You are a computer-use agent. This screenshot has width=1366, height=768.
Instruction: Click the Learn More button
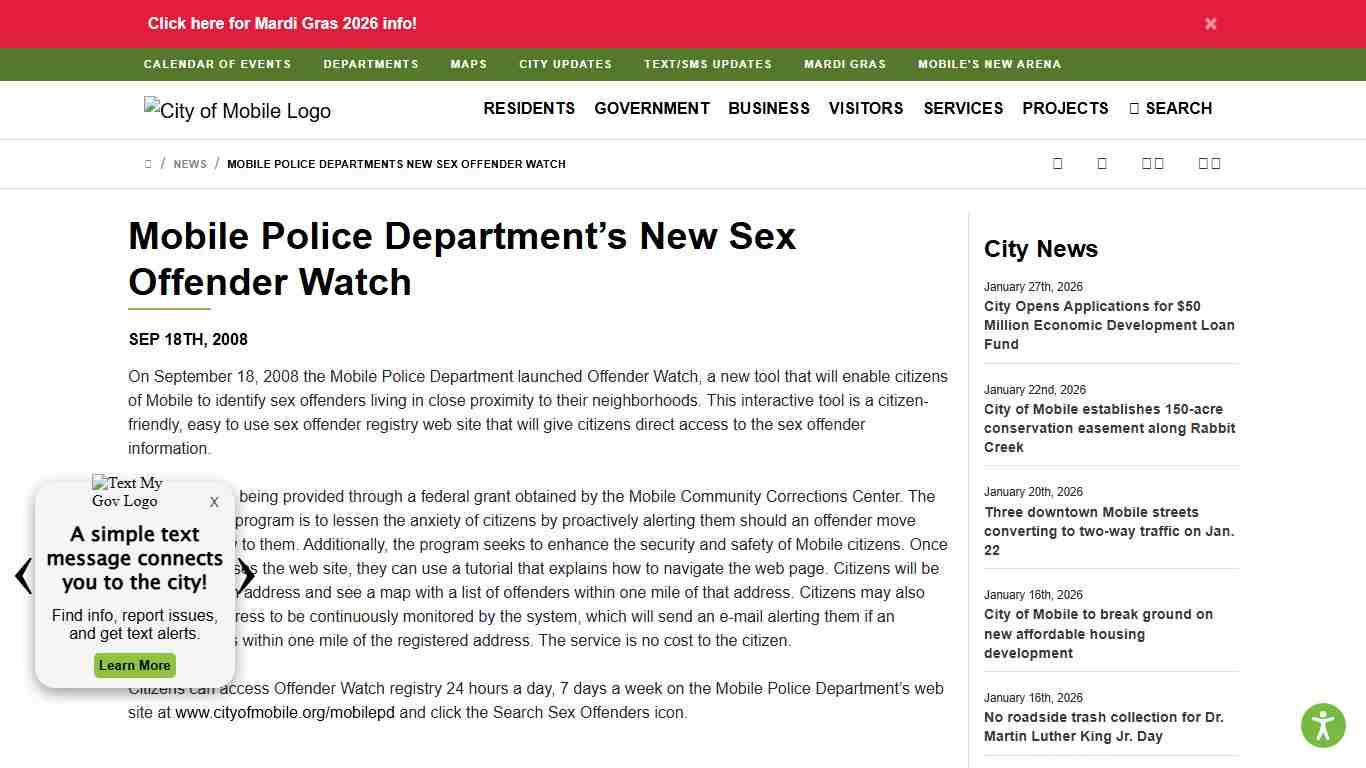134,665
